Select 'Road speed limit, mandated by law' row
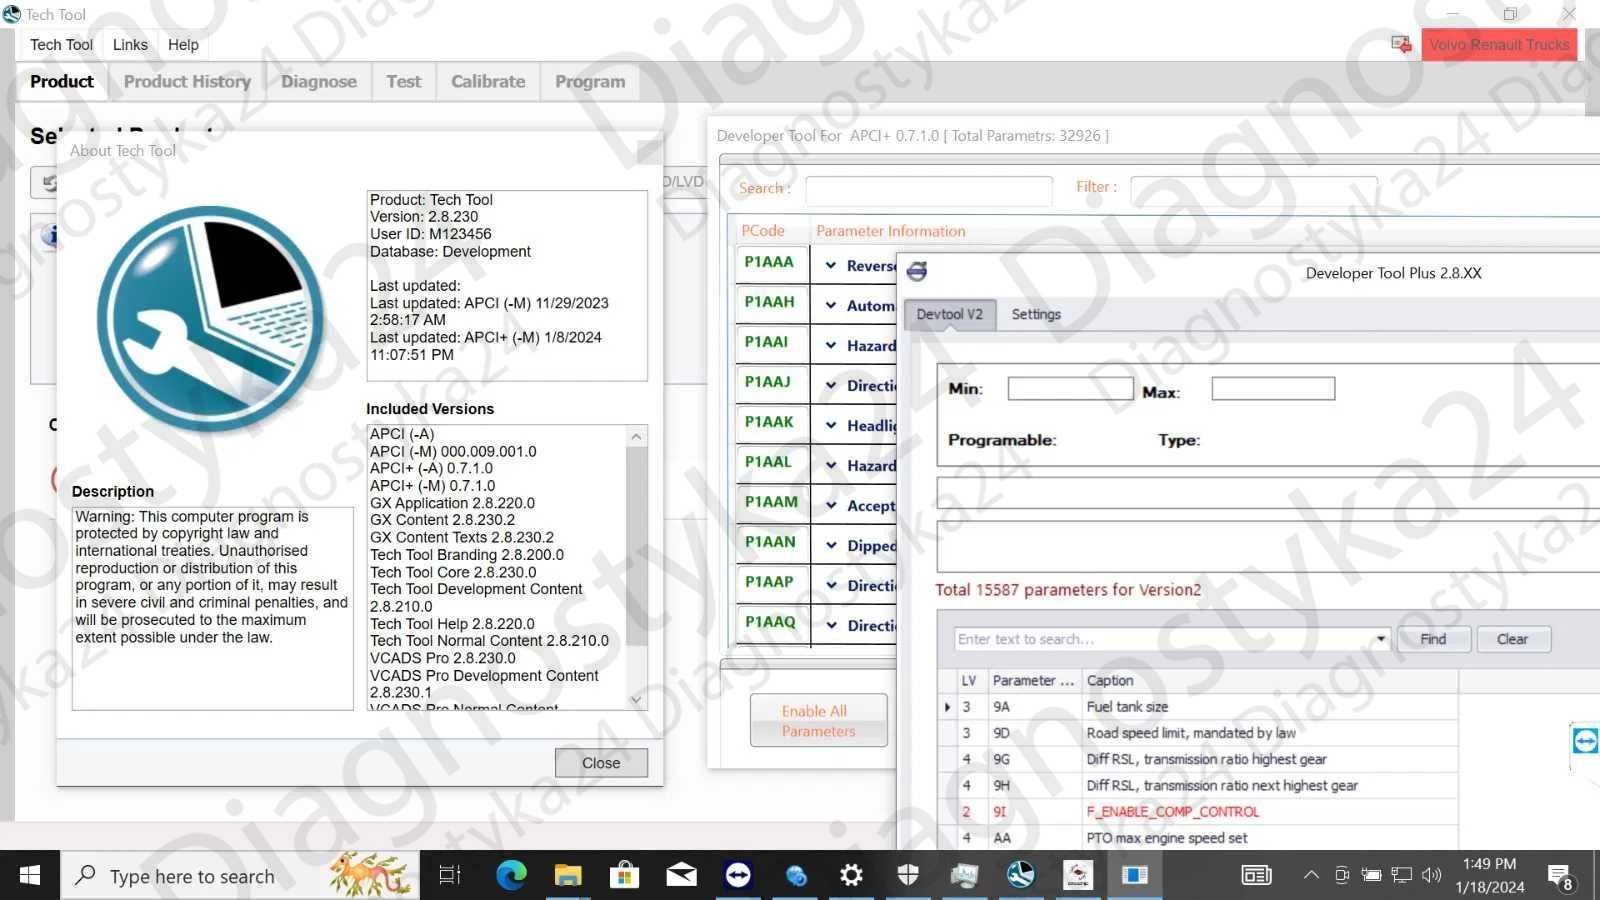 pyautogui.click(x=1198, y=733)
